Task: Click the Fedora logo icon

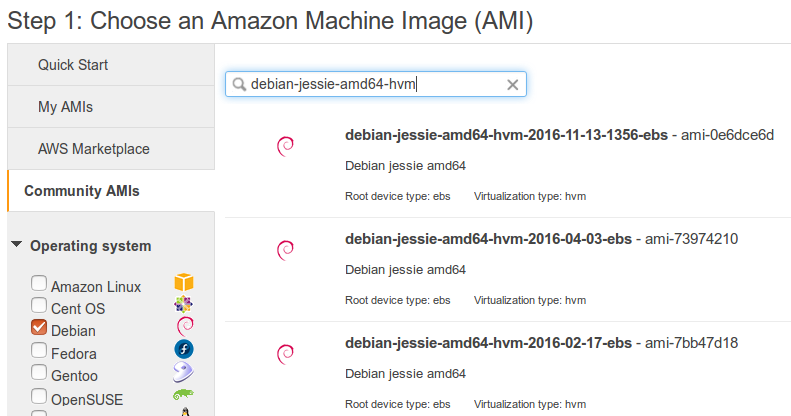Action: [x=183, y=349]
